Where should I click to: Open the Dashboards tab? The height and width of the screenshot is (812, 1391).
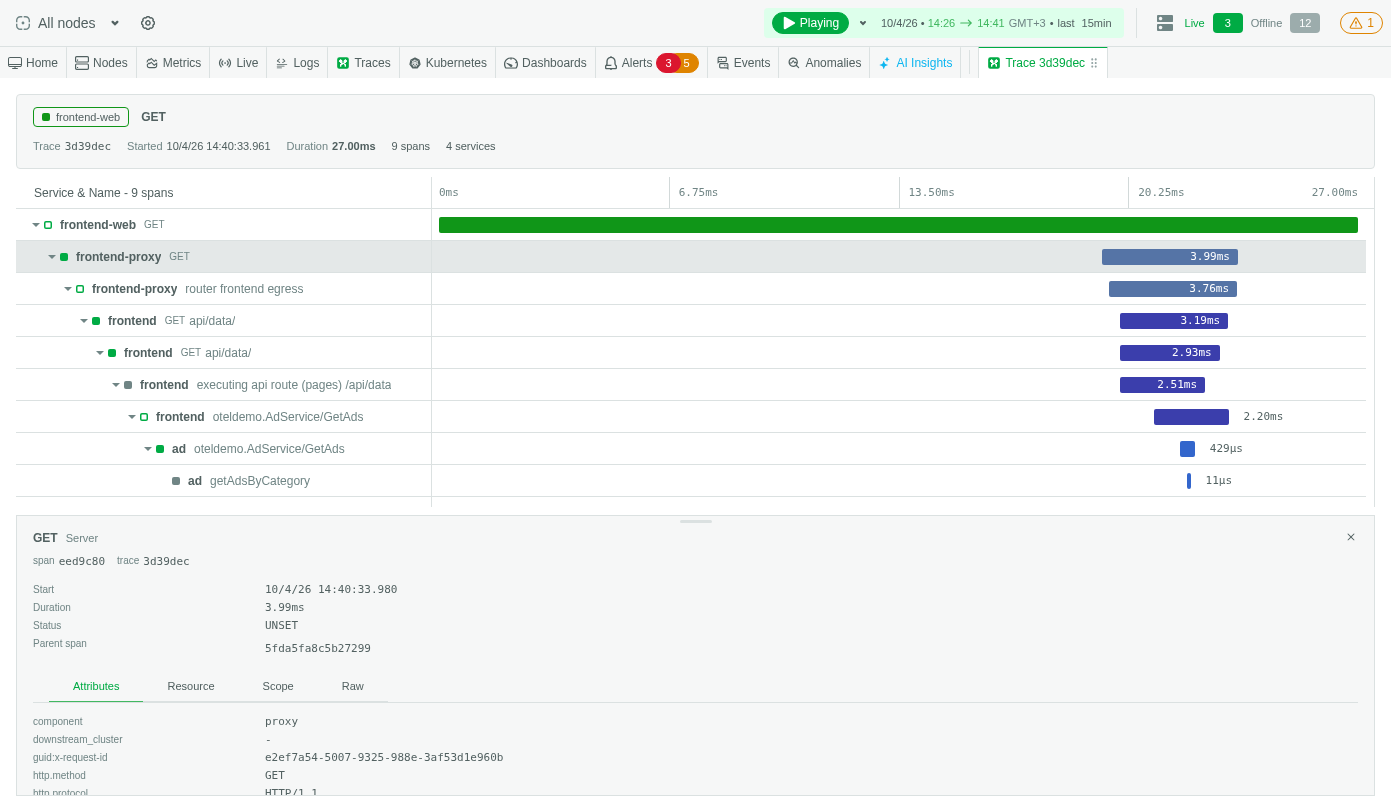click(545, 63)
